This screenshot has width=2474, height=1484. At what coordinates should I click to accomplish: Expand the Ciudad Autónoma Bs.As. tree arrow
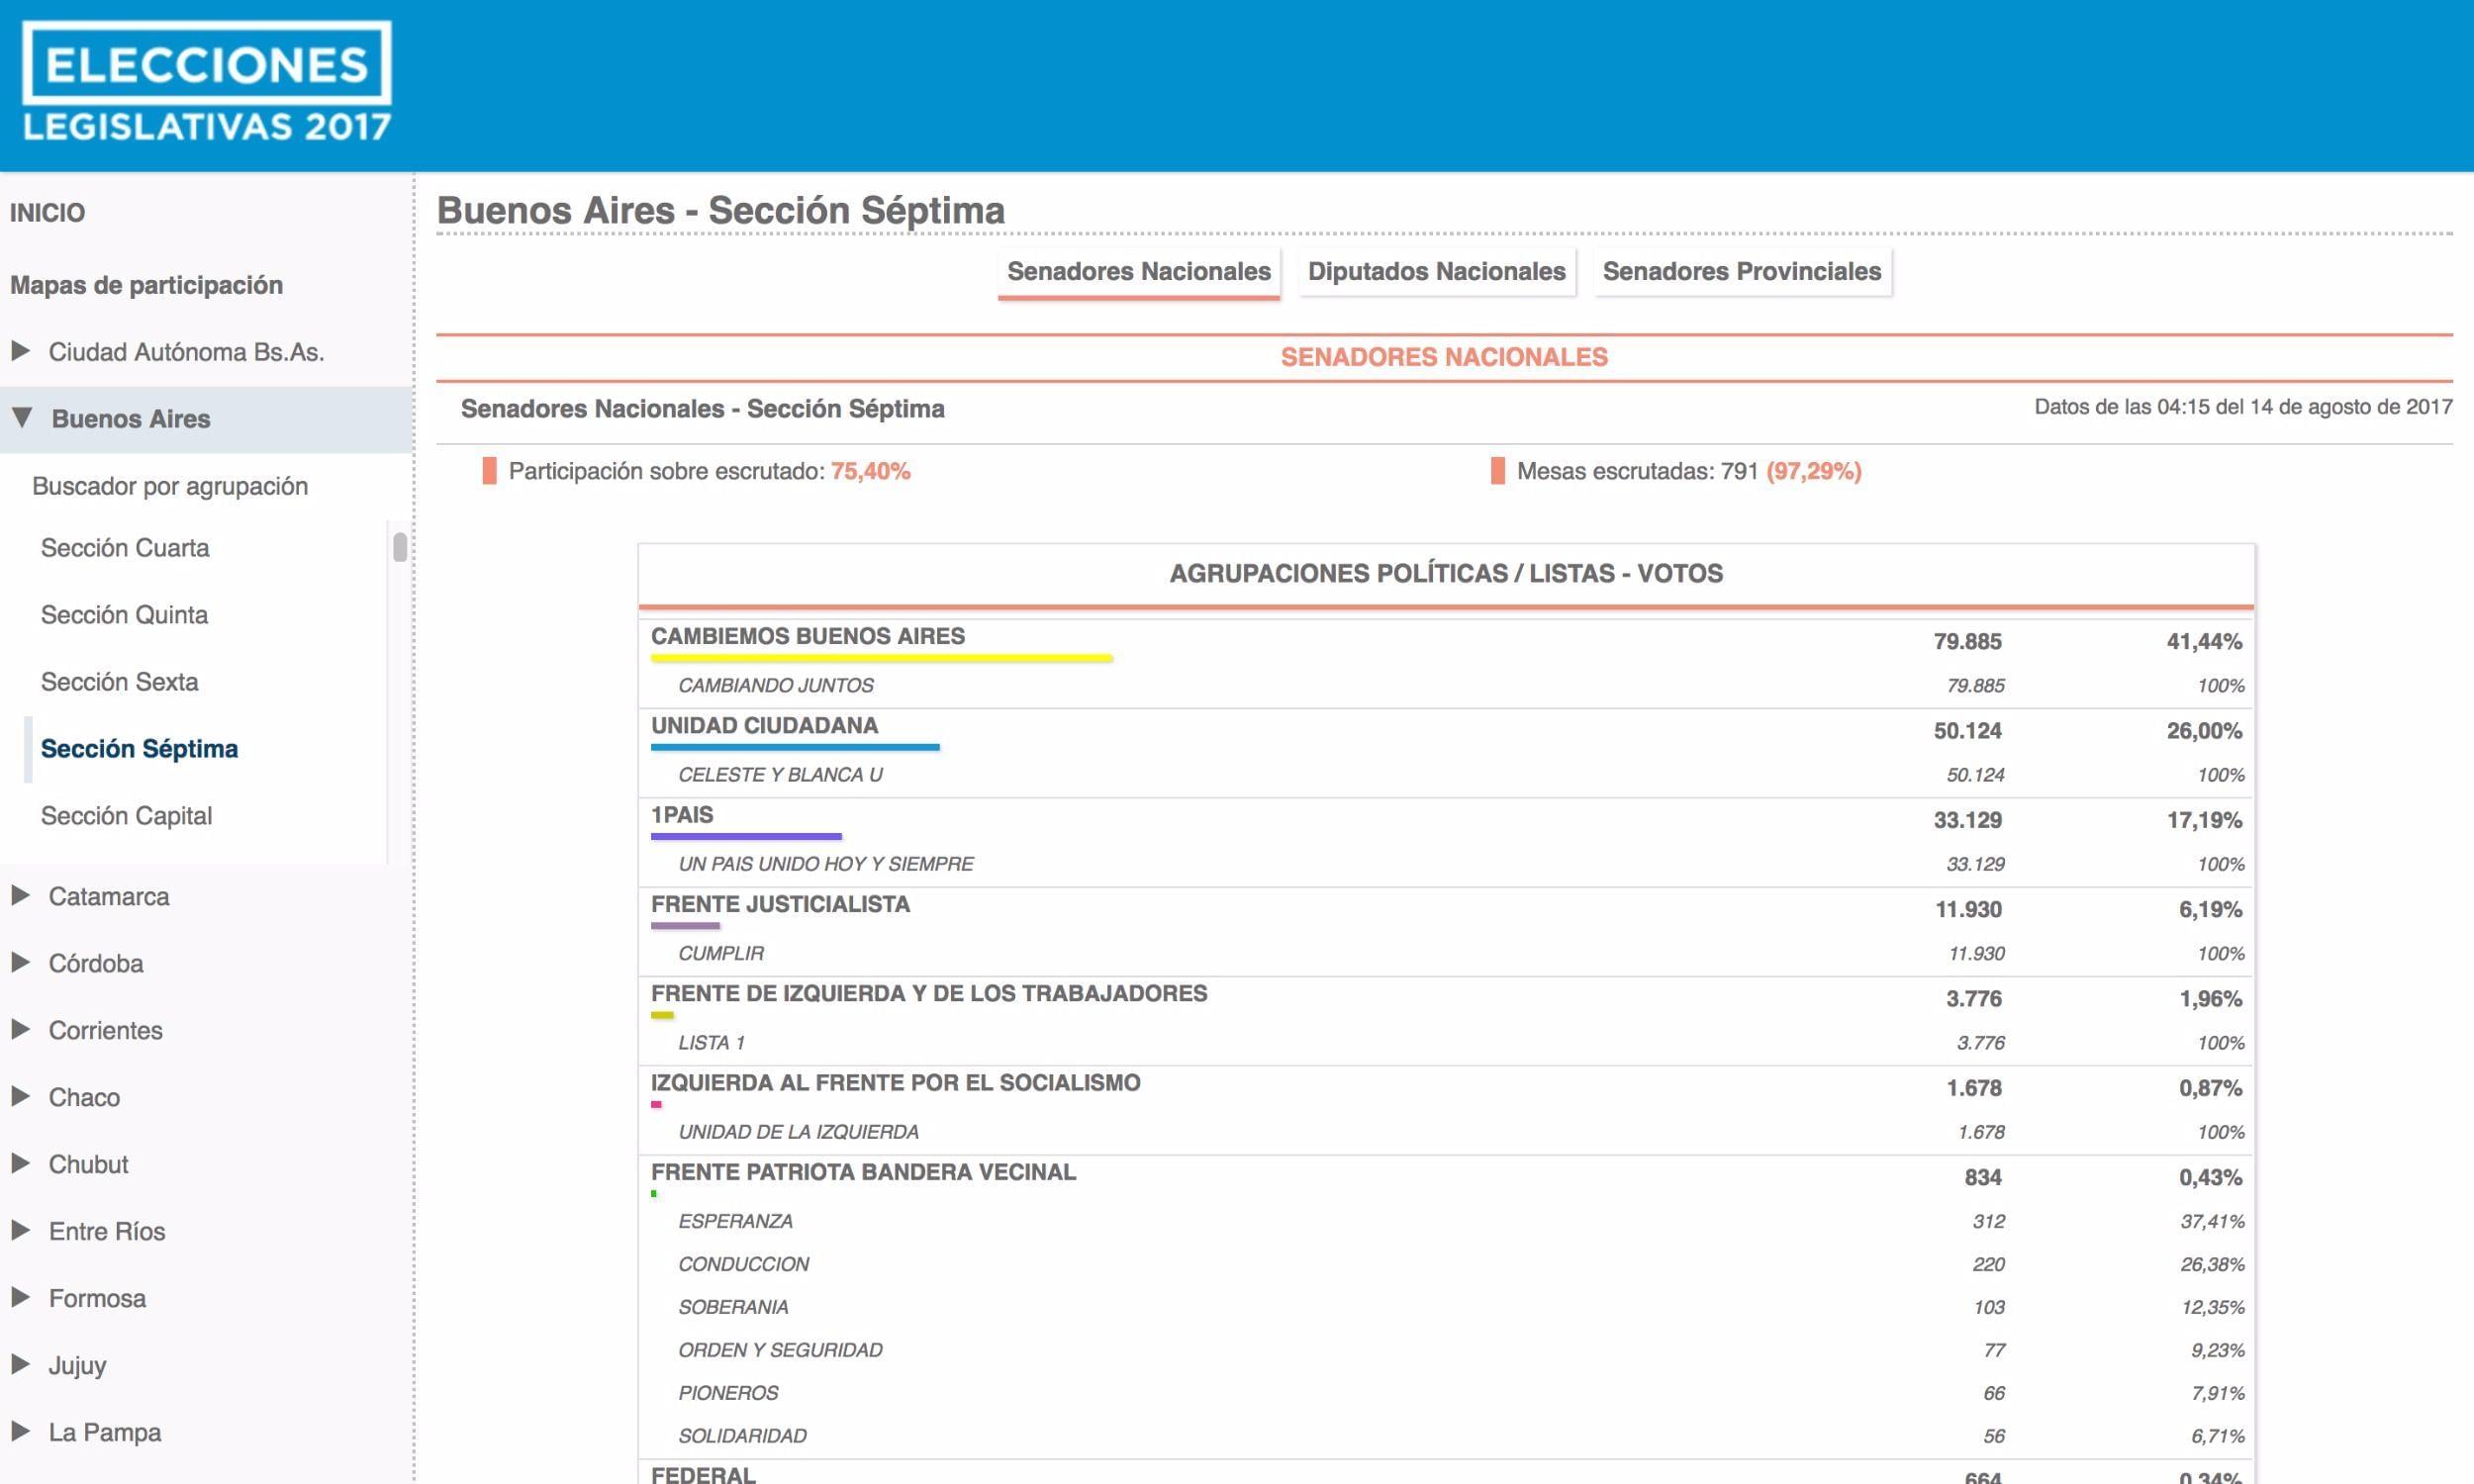(20, 351)
